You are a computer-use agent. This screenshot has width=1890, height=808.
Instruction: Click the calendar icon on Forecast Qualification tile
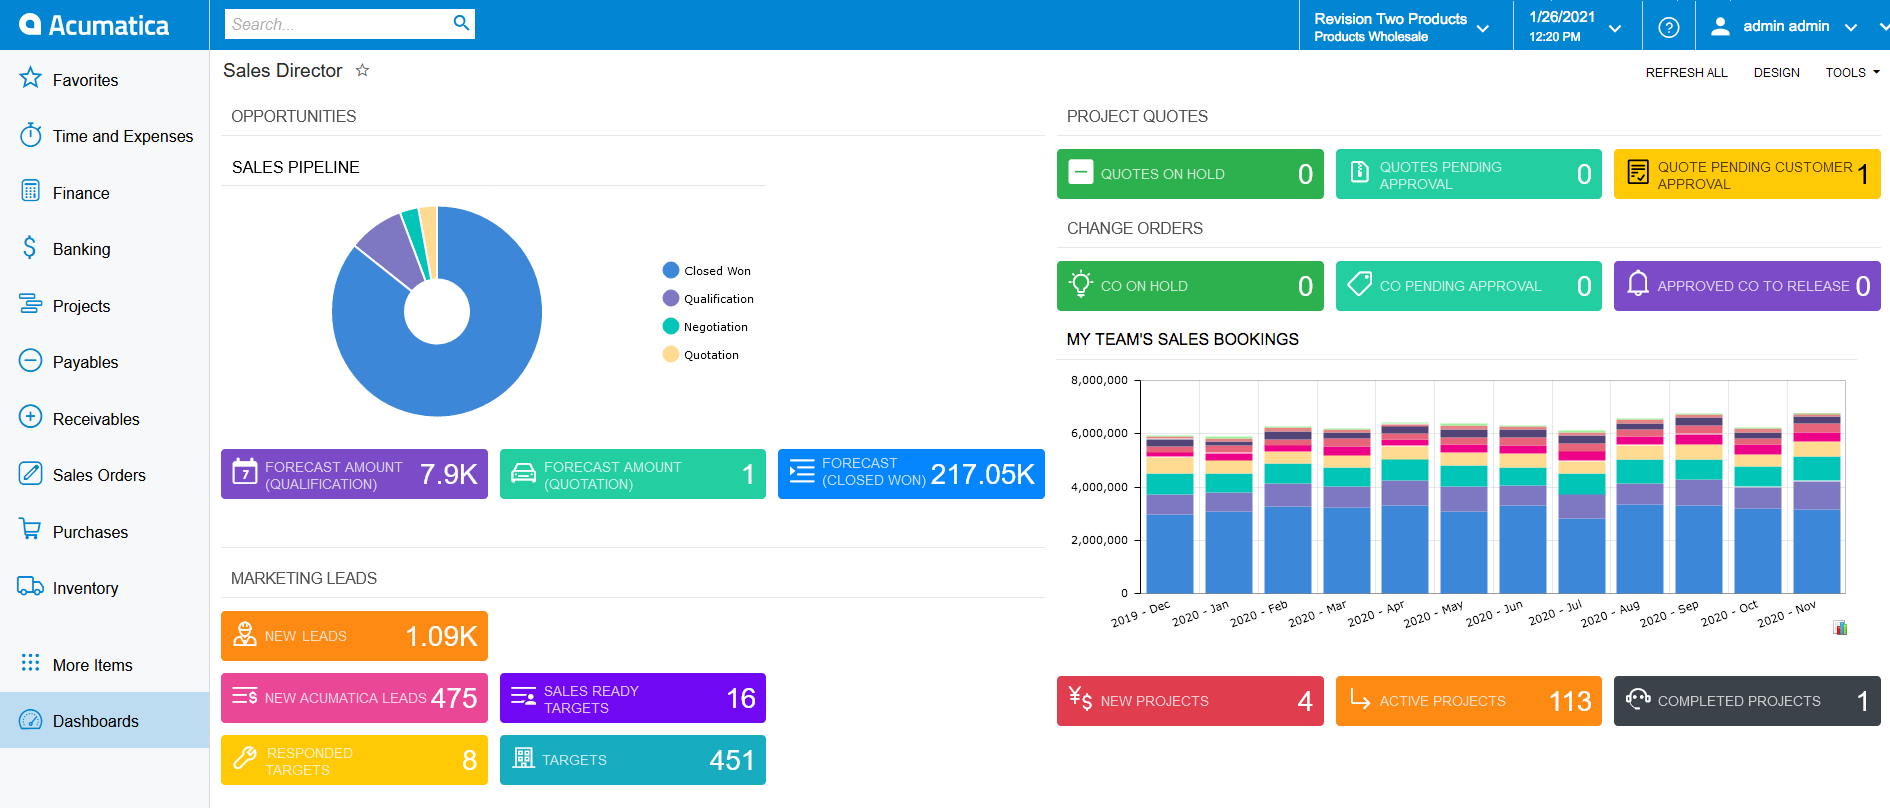(245, 473)
